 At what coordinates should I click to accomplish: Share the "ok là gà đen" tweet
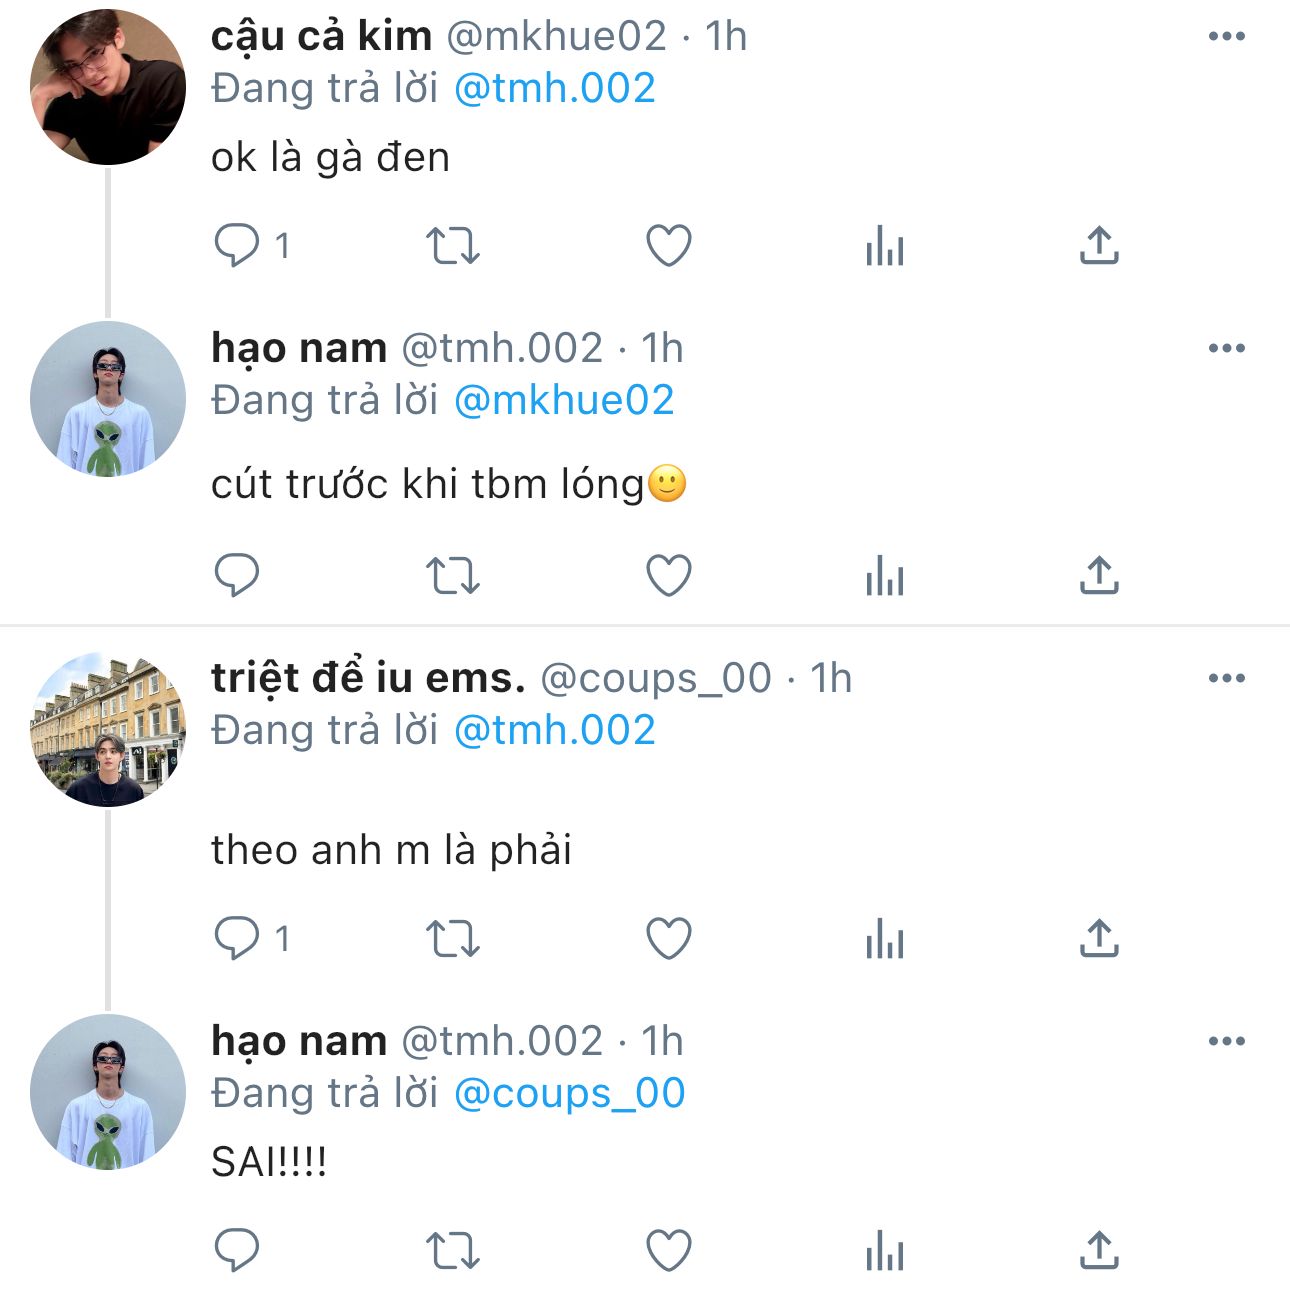tap(1099, 245)
